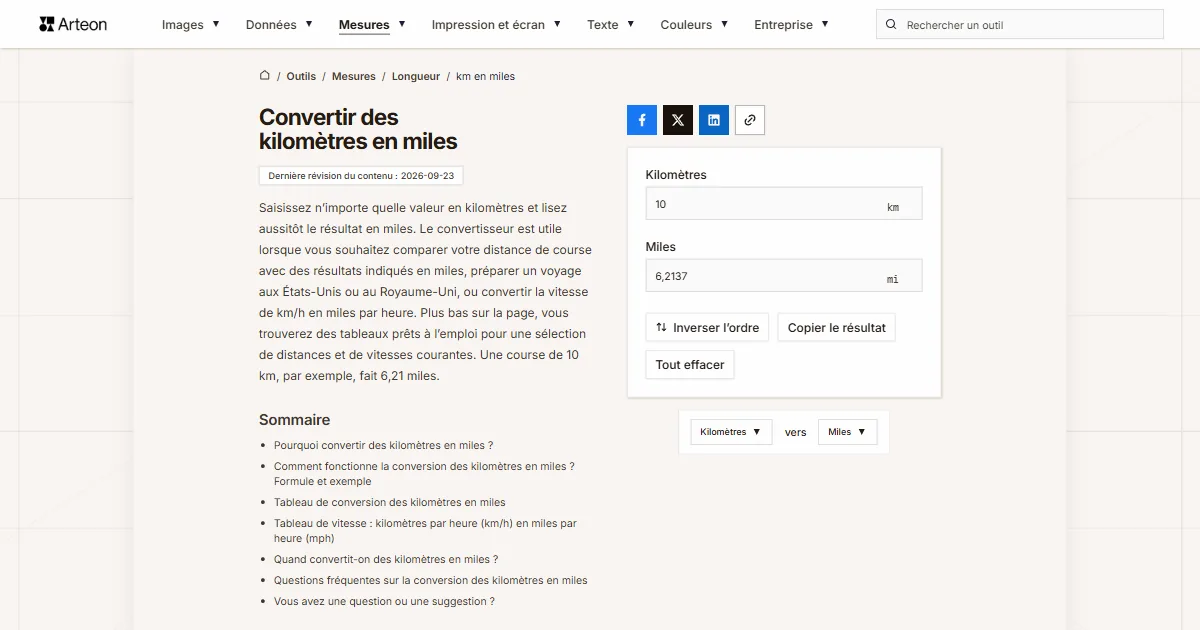Jump to Questions fréquentes section
Viewport: 1200px width, 630px height.
pos(431,580)
